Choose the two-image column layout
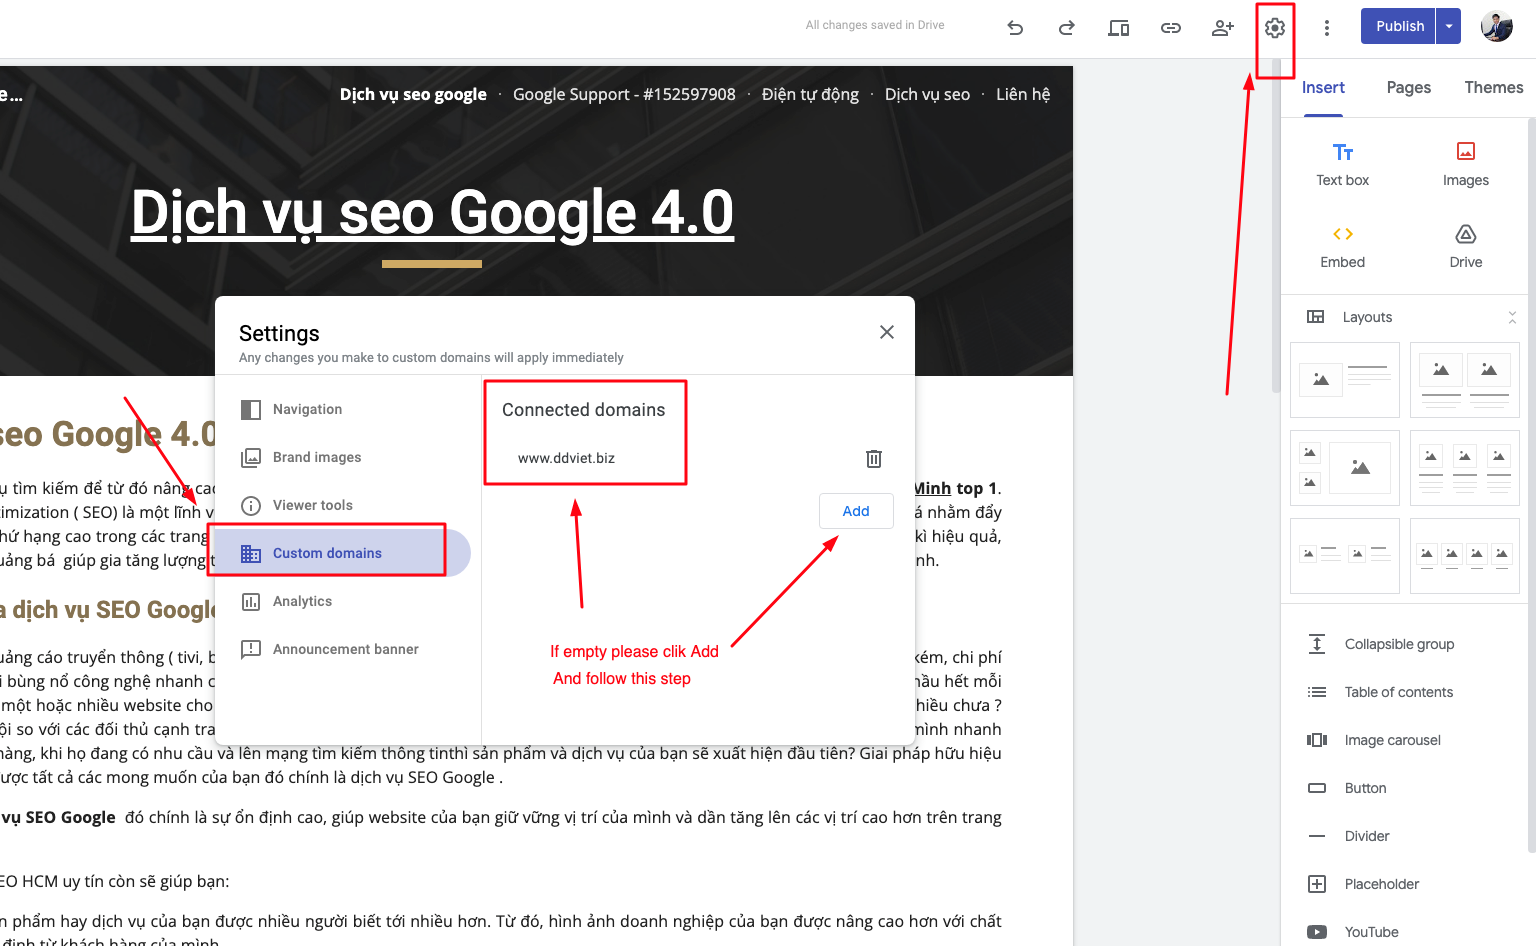This screenshot has width=1536, height=946. click(1465, 380)
